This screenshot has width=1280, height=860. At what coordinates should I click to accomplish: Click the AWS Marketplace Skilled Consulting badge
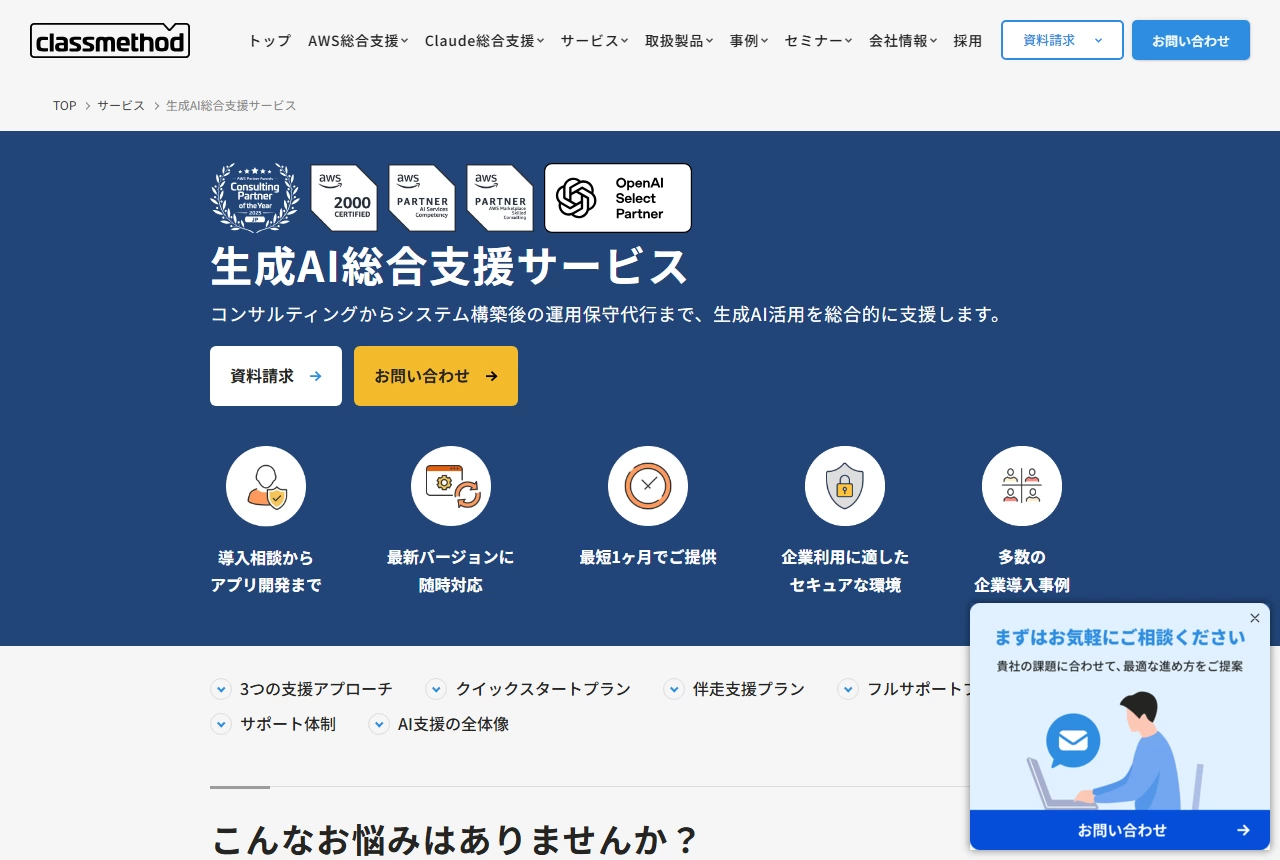click(500, 198)
